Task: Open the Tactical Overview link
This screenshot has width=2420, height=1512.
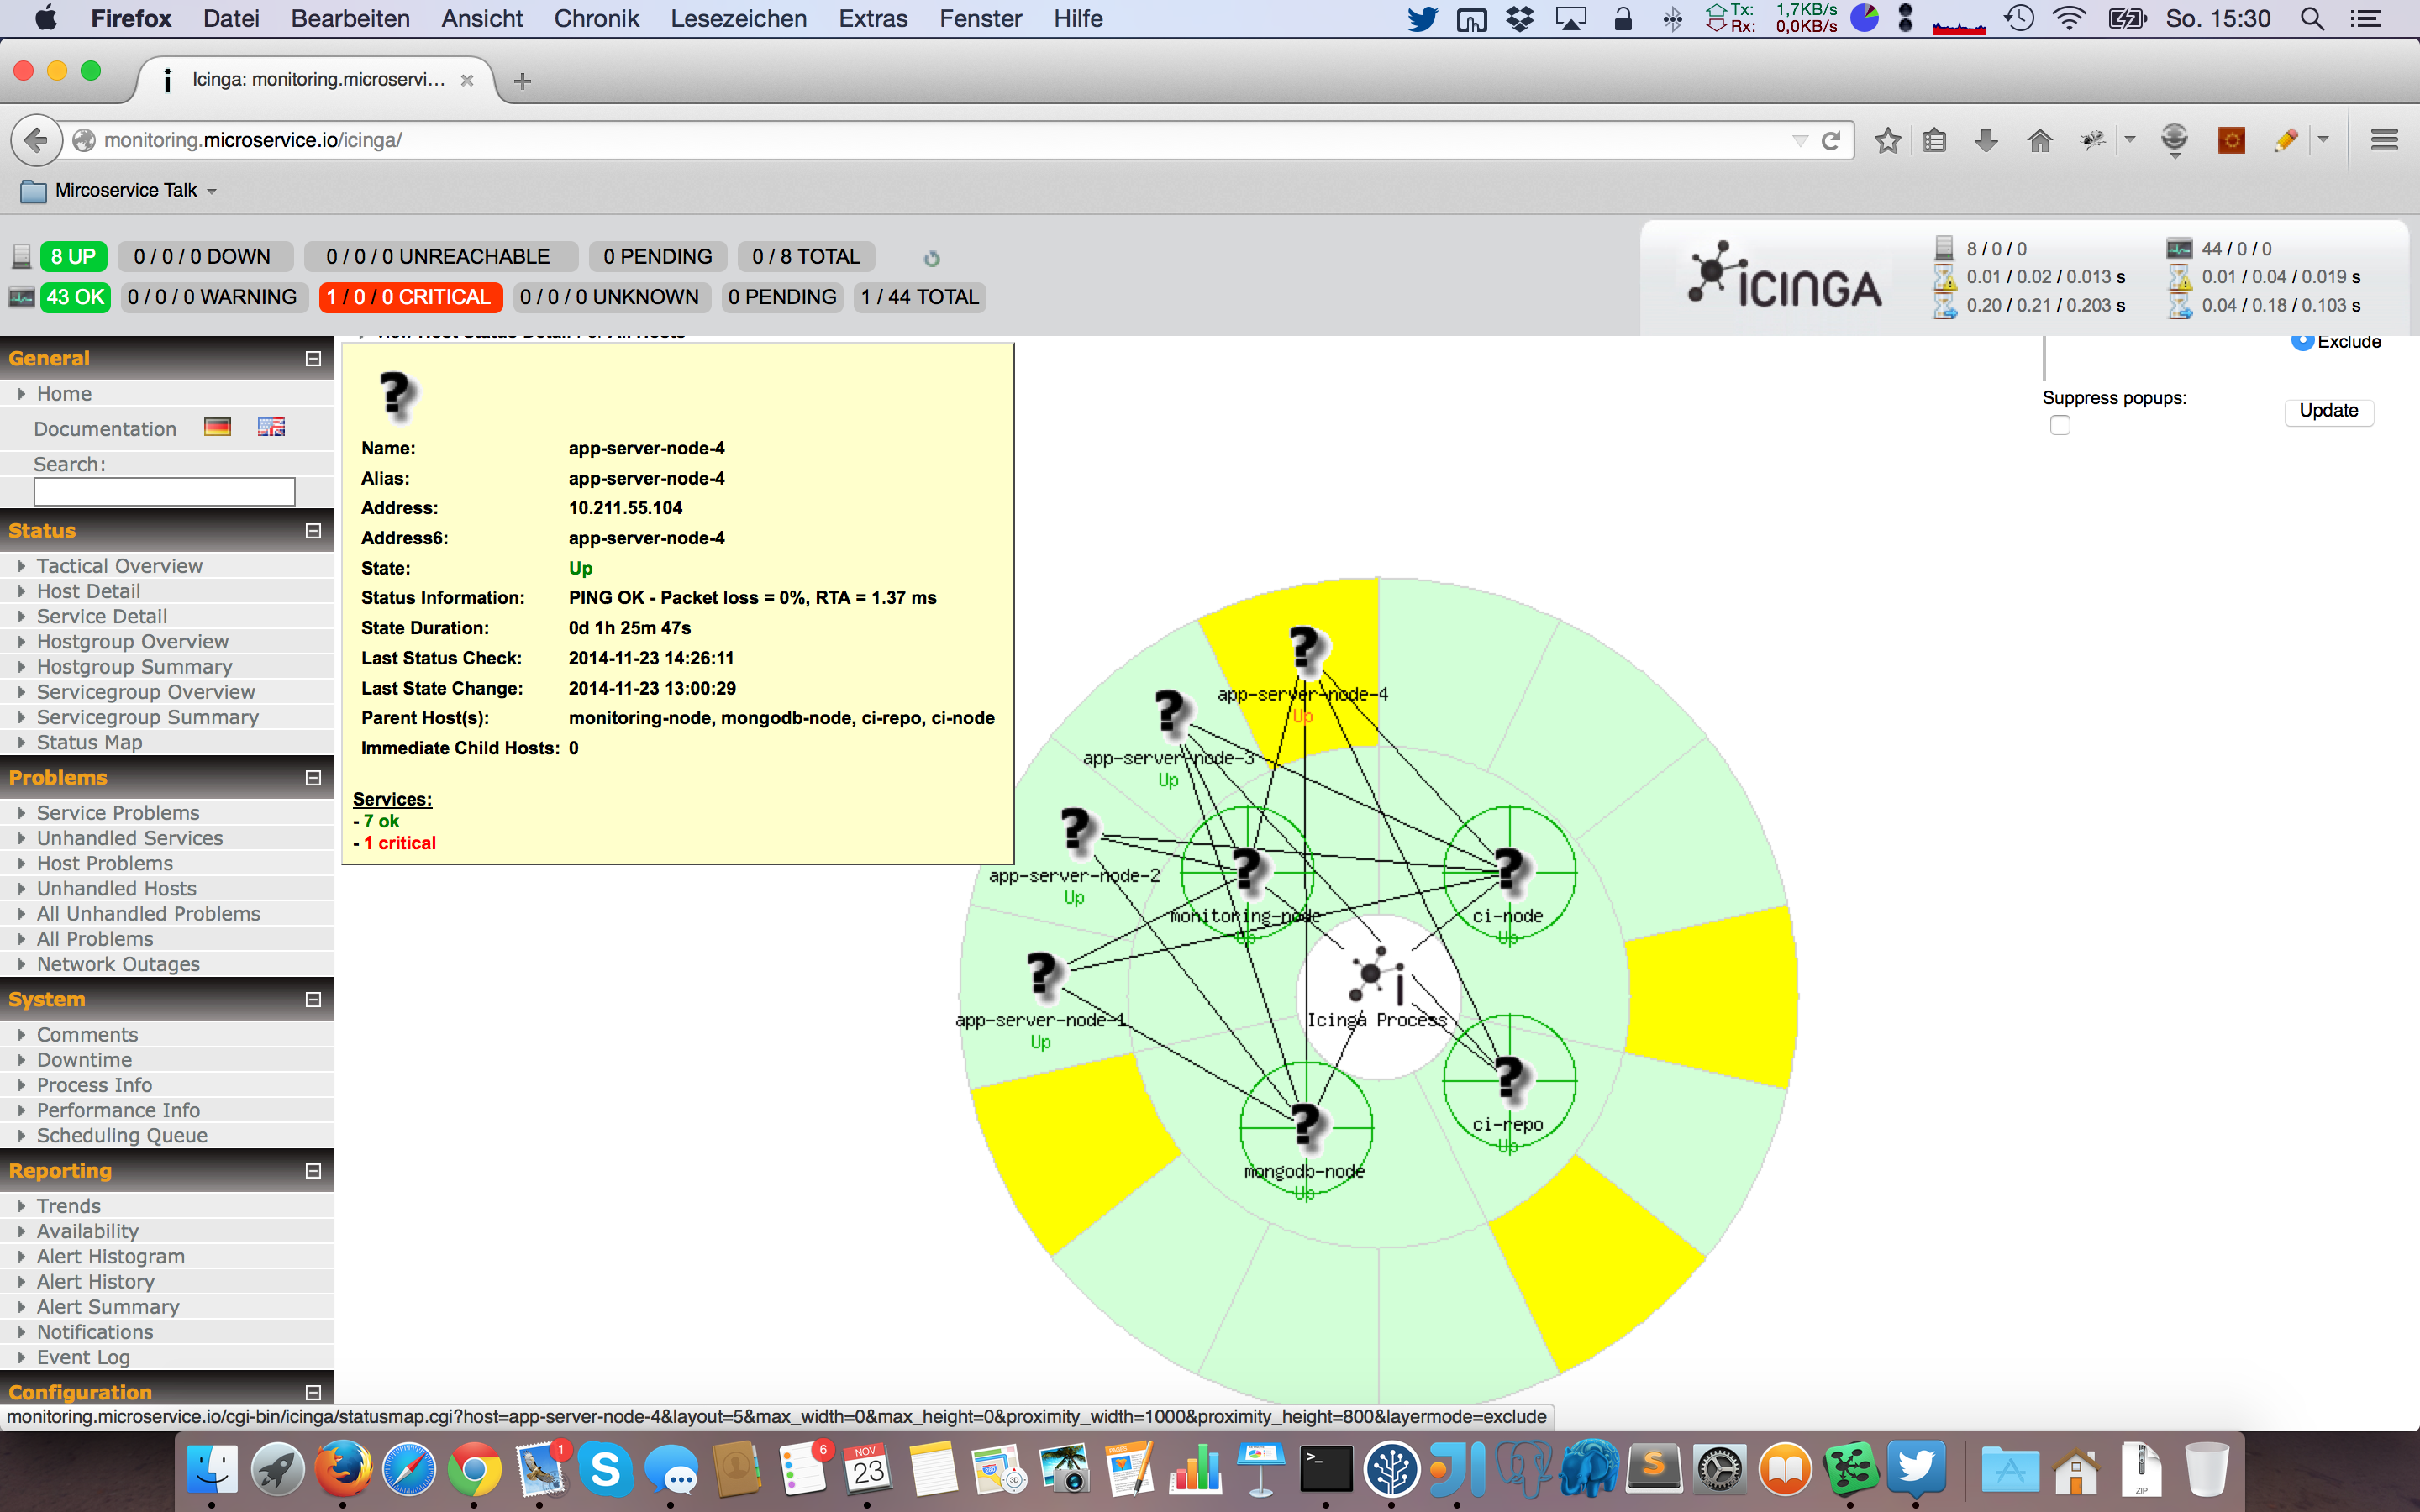Action: click(x=119, y=566)
